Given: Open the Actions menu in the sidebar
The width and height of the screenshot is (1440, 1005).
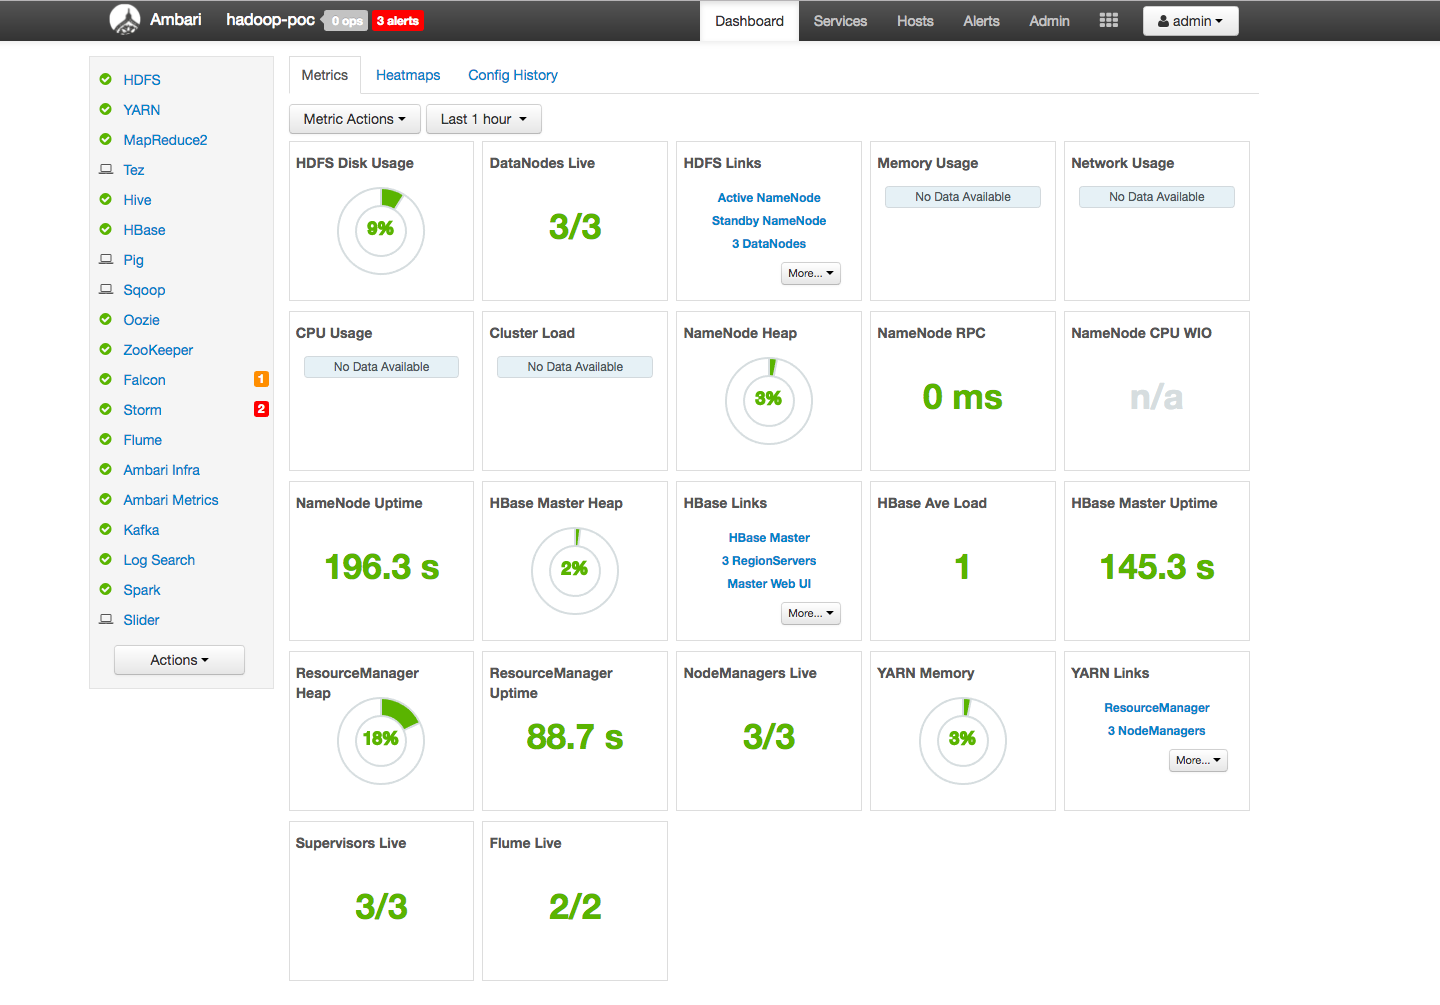Looking at the screenshot, I should point(179,660).
